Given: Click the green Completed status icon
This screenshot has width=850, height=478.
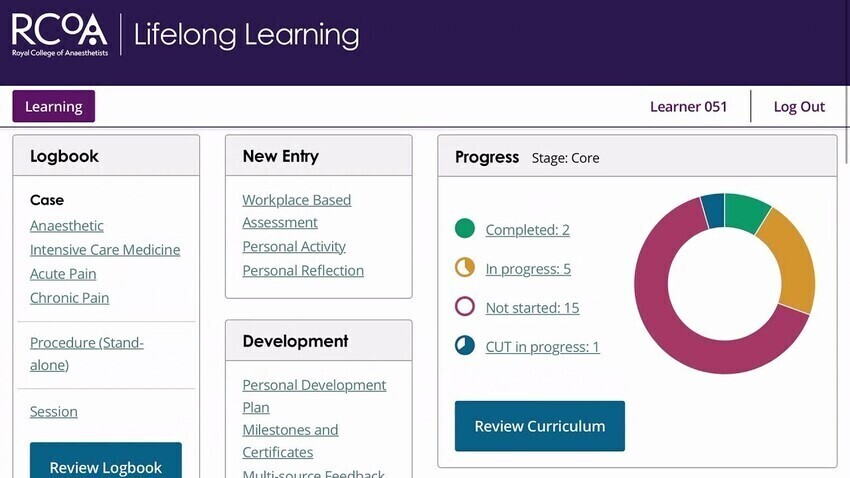Looking at the screenshot, I should pyautogui.click(x=465, y=229).
